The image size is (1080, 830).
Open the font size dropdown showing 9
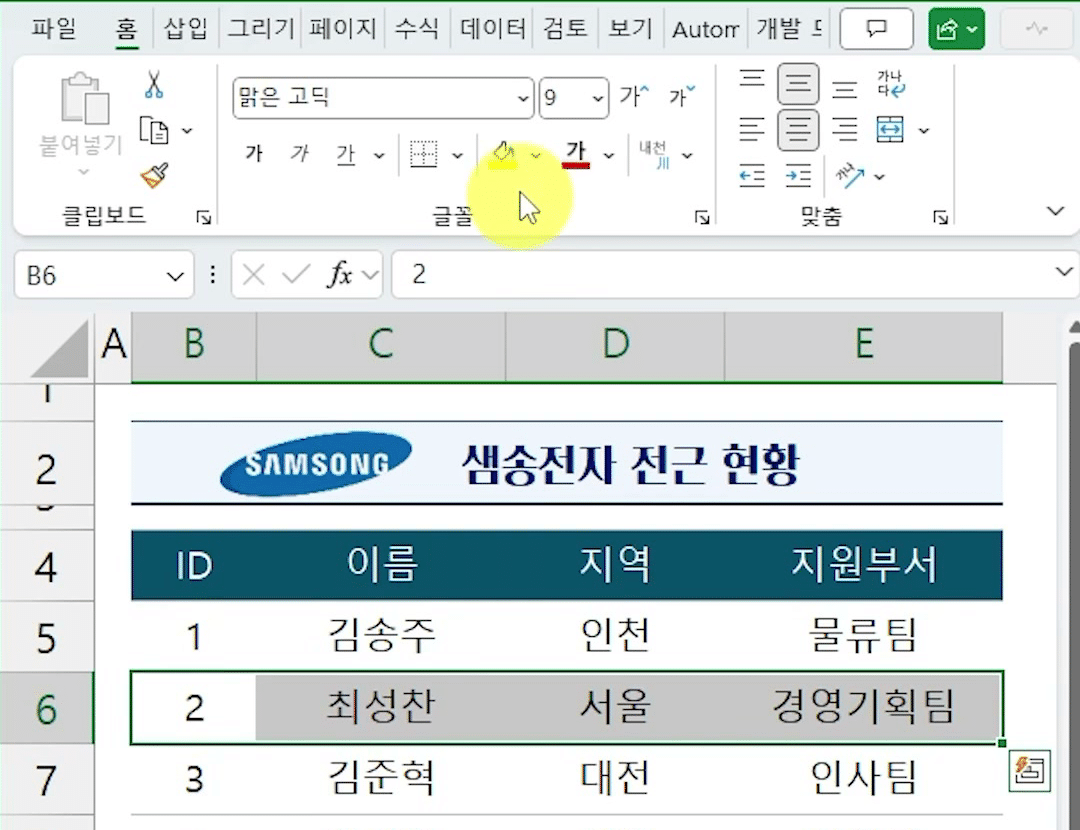pyautogui.click(x=598, y=98)
